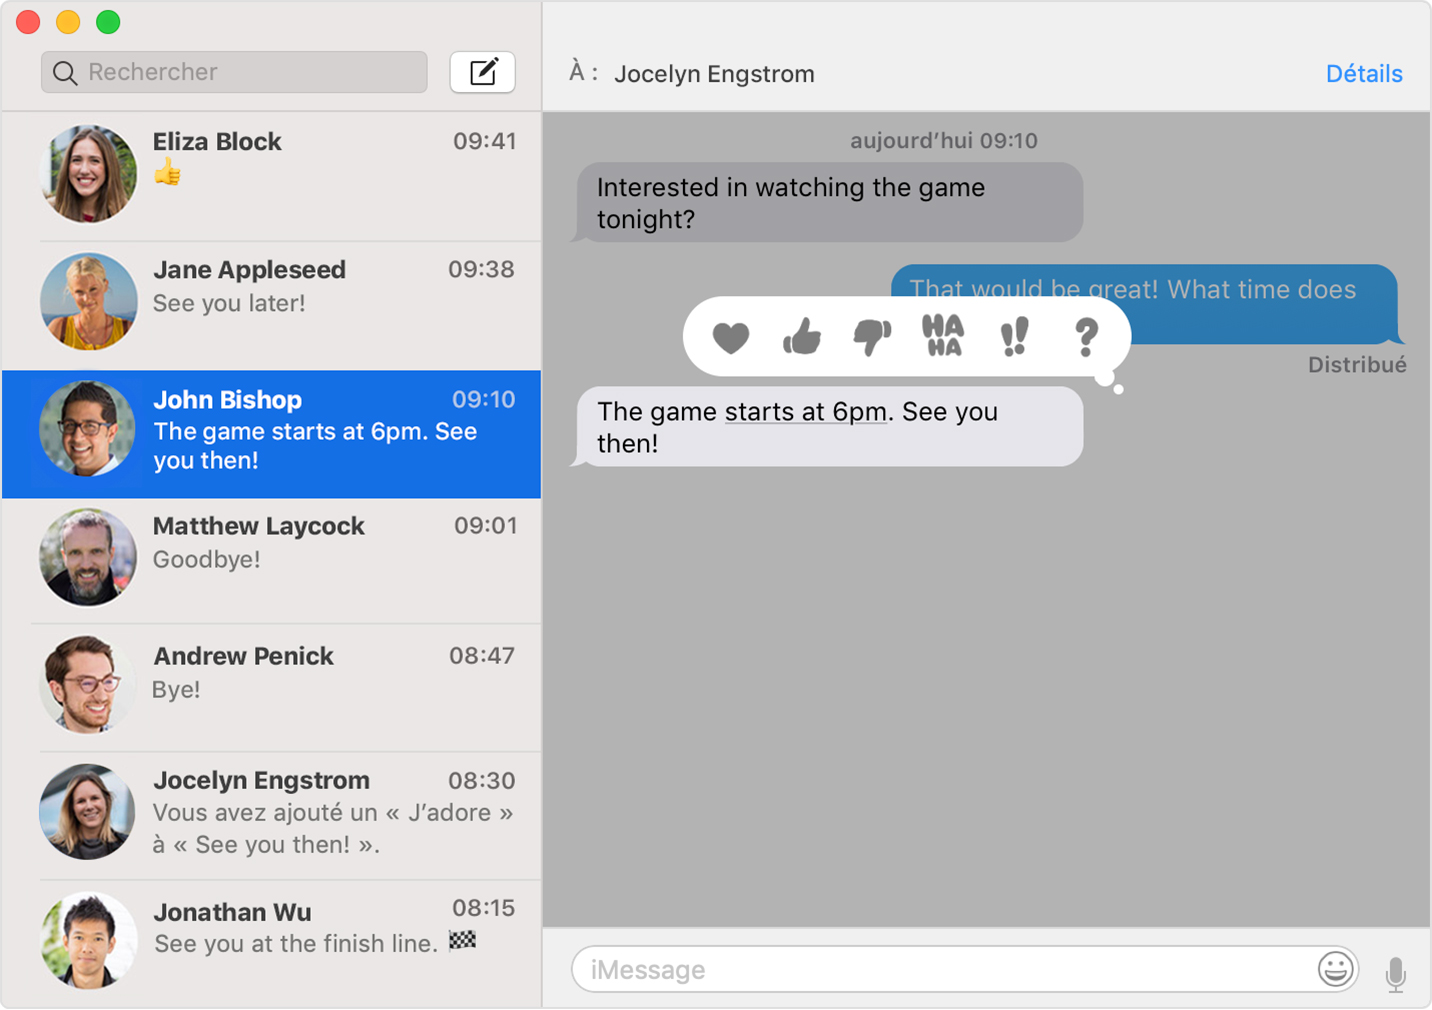The height and width of the screenshot is (1010, 1432).
Task: Click the "Goodbye!" preview text
Action: tap(207, 559)
